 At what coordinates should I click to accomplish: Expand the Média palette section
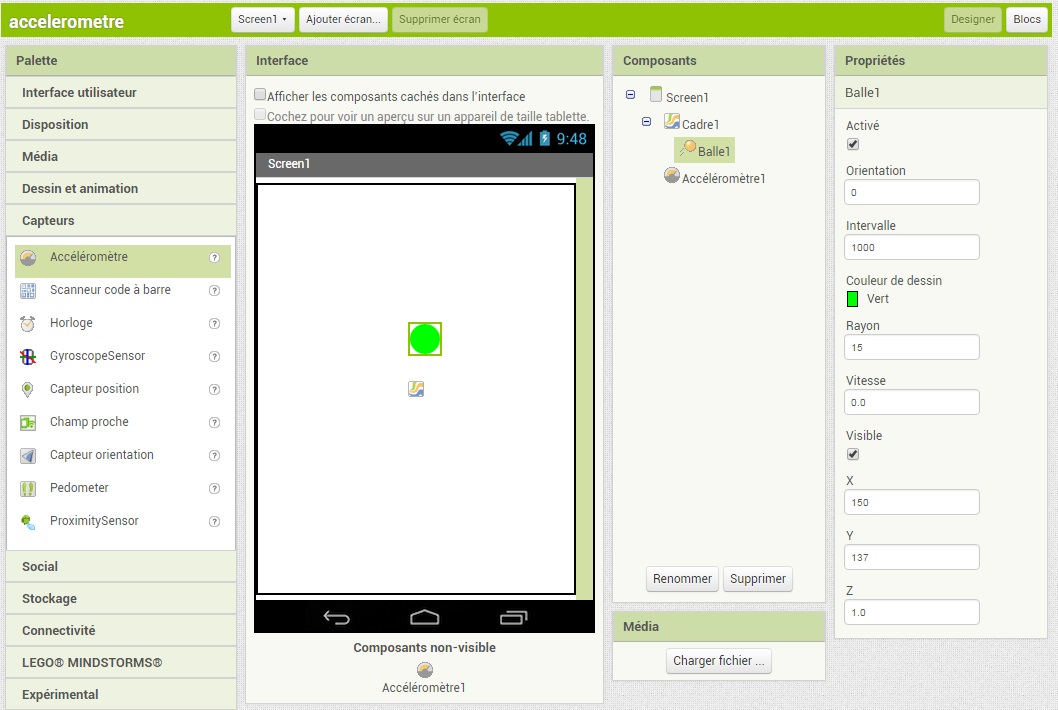point(121,157)
